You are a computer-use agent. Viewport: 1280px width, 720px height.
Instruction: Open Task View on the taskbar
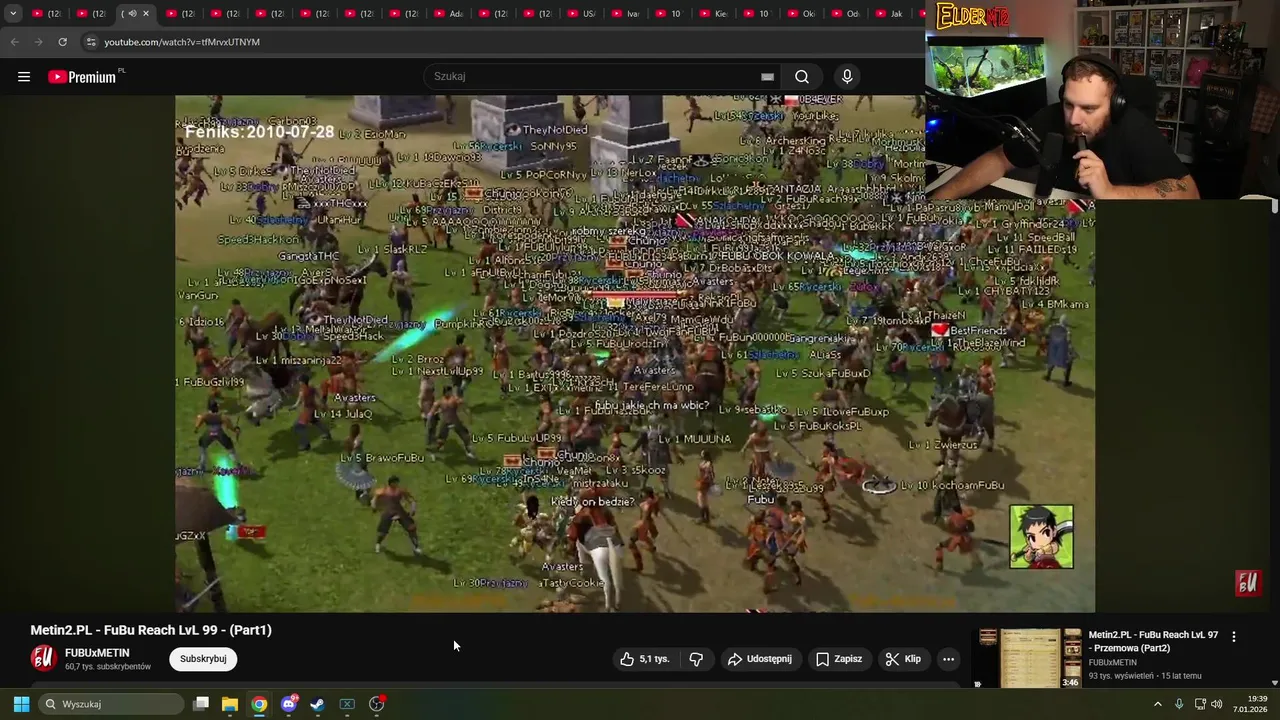[201, 704]
